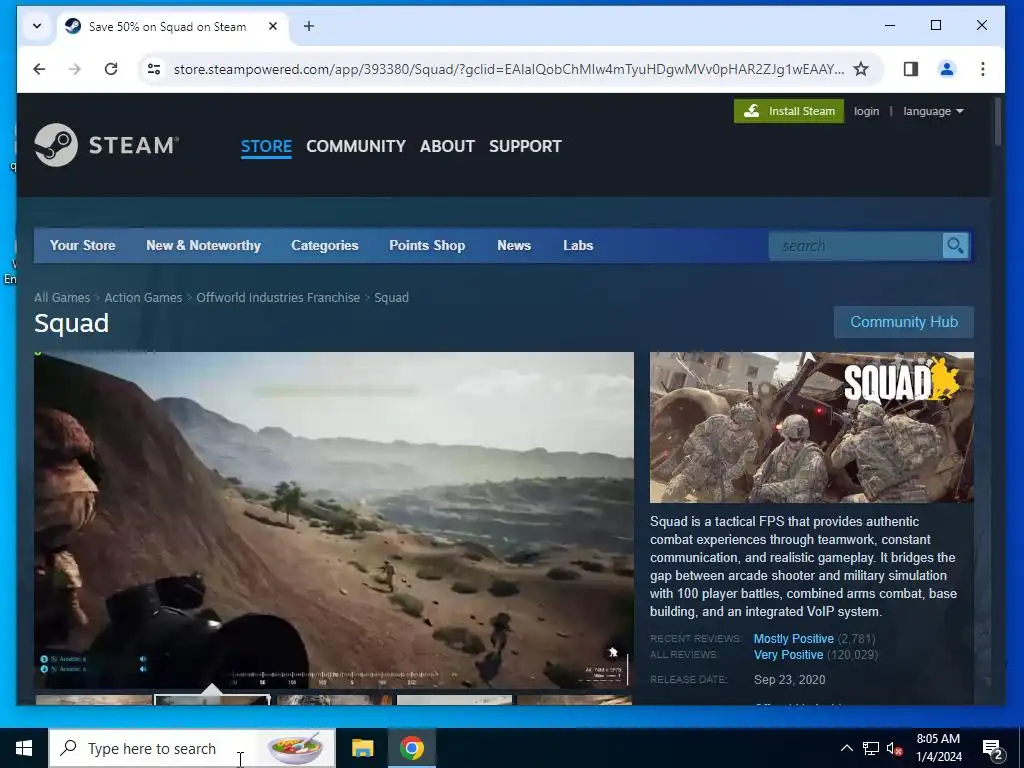Open Very Positive all reviews
This screenshot has width=1024, height=768.
click(x=788, y=654)
